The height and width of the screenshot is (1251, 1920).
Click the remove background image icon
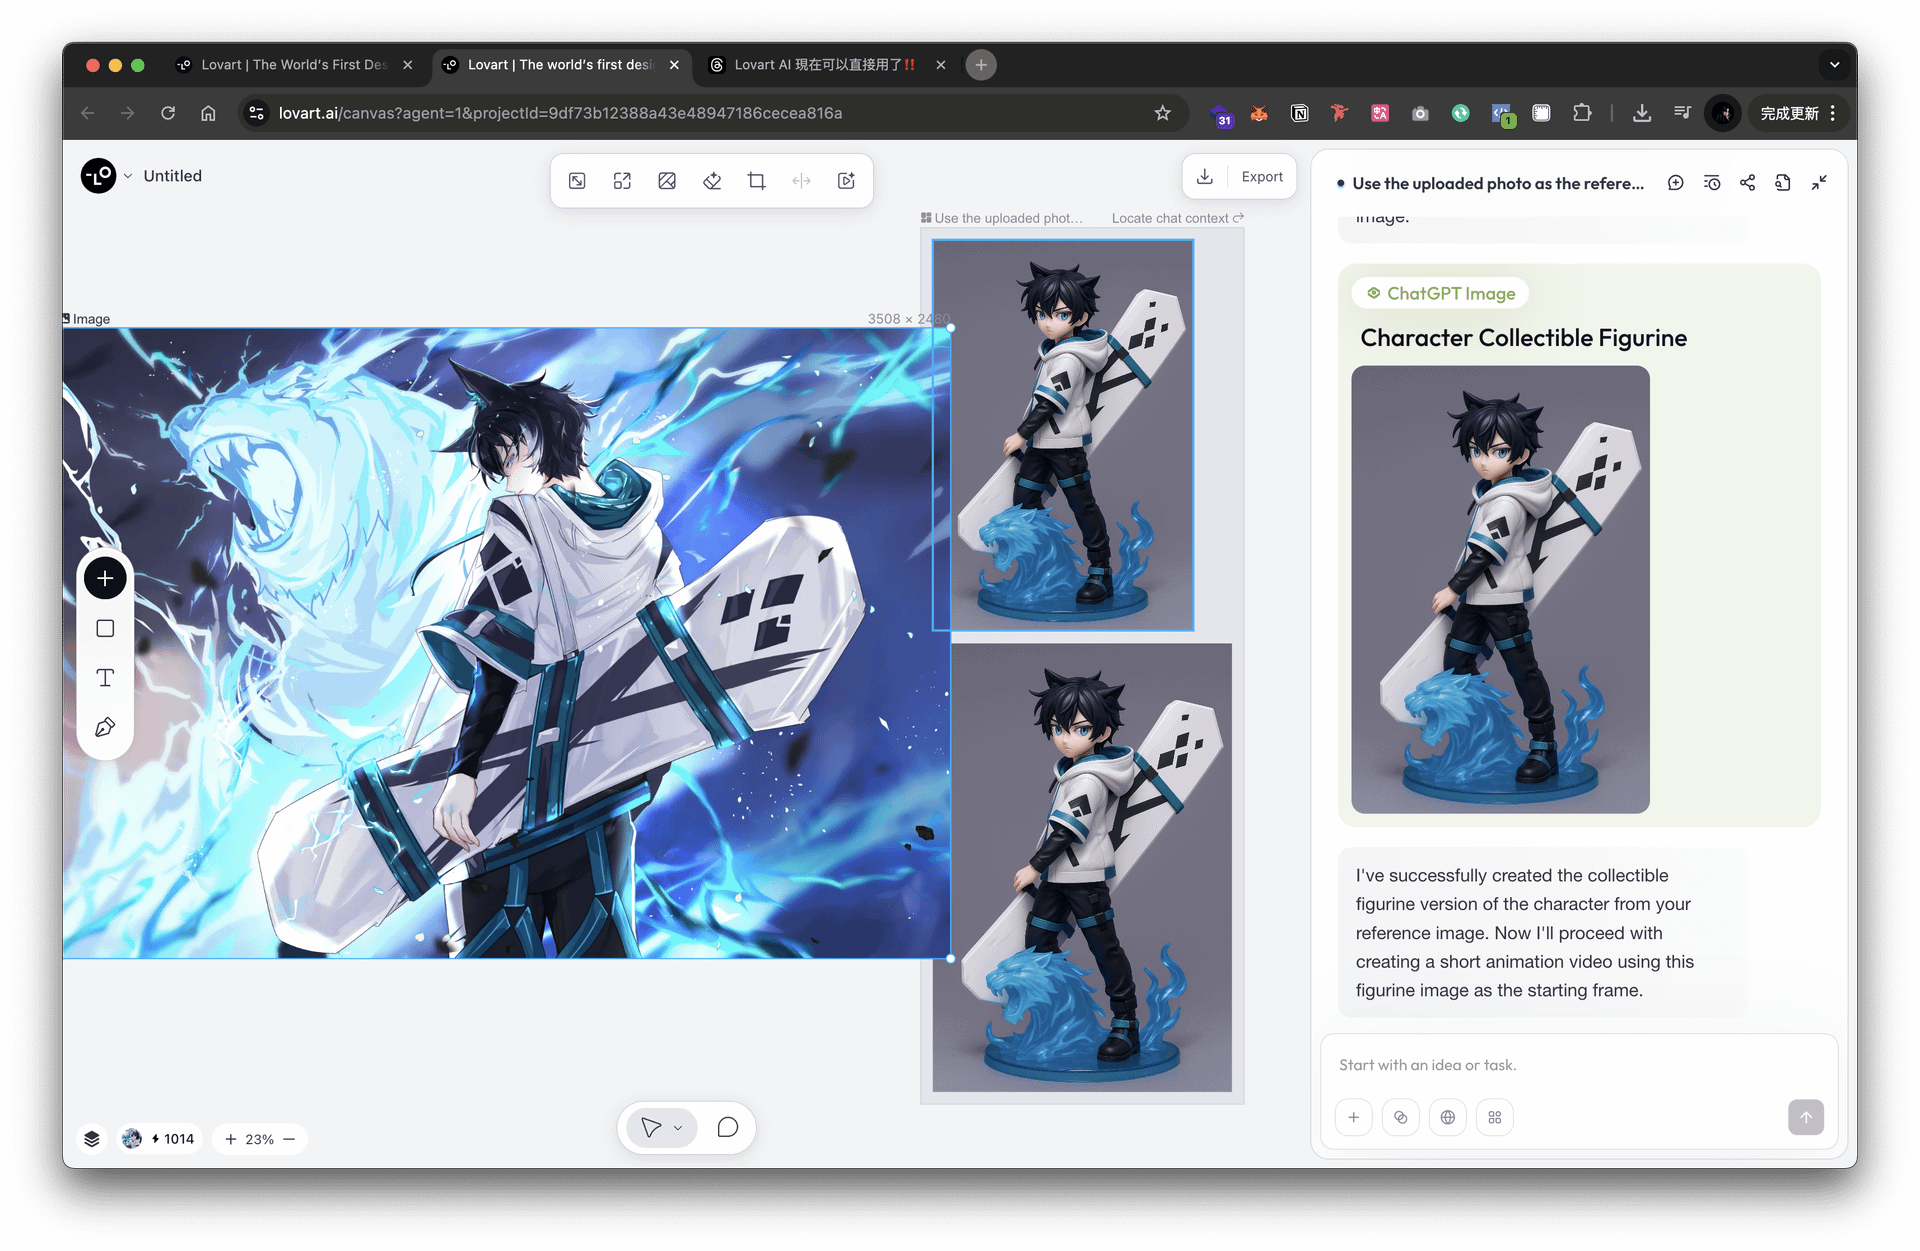[667, 181]
